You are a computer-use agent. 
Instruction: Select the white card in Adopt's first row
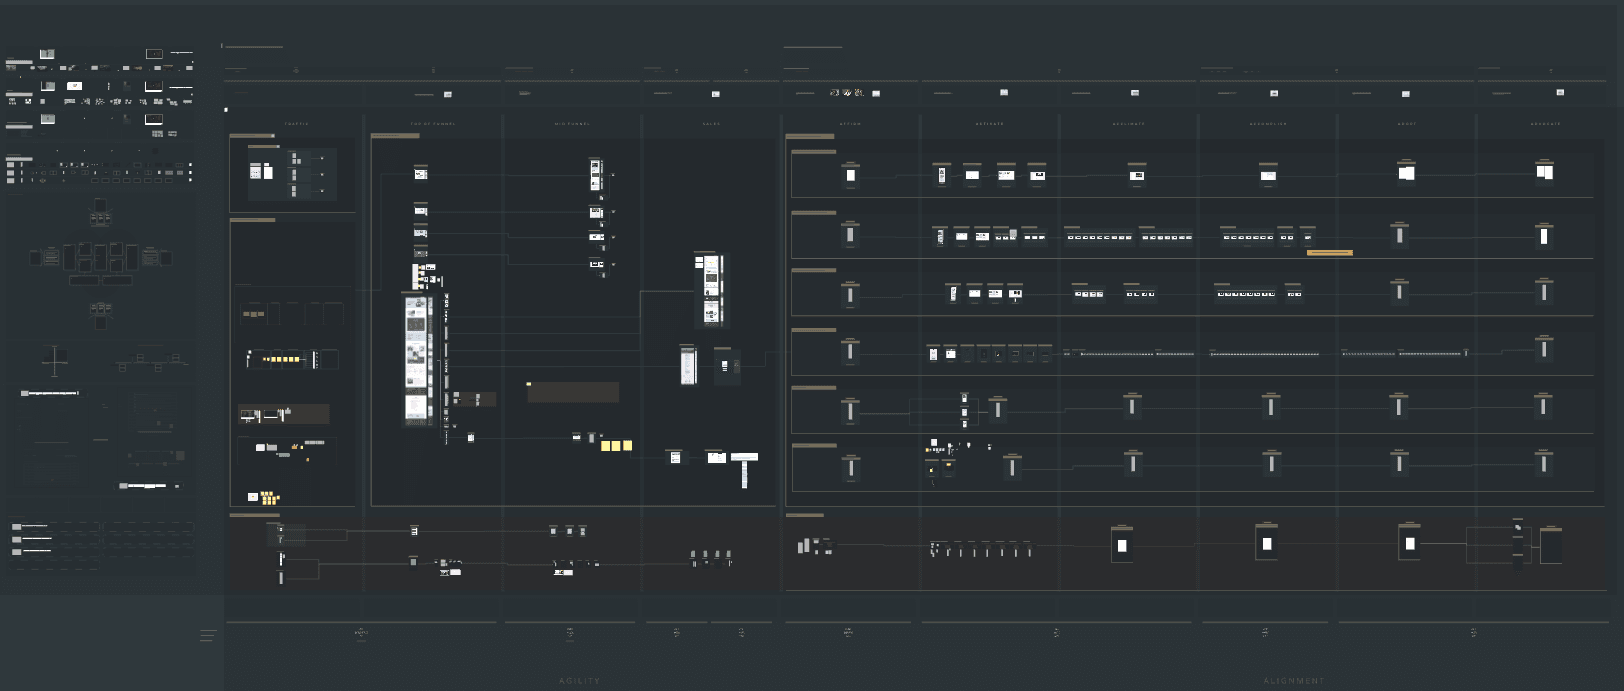(x=1406, y=172)
